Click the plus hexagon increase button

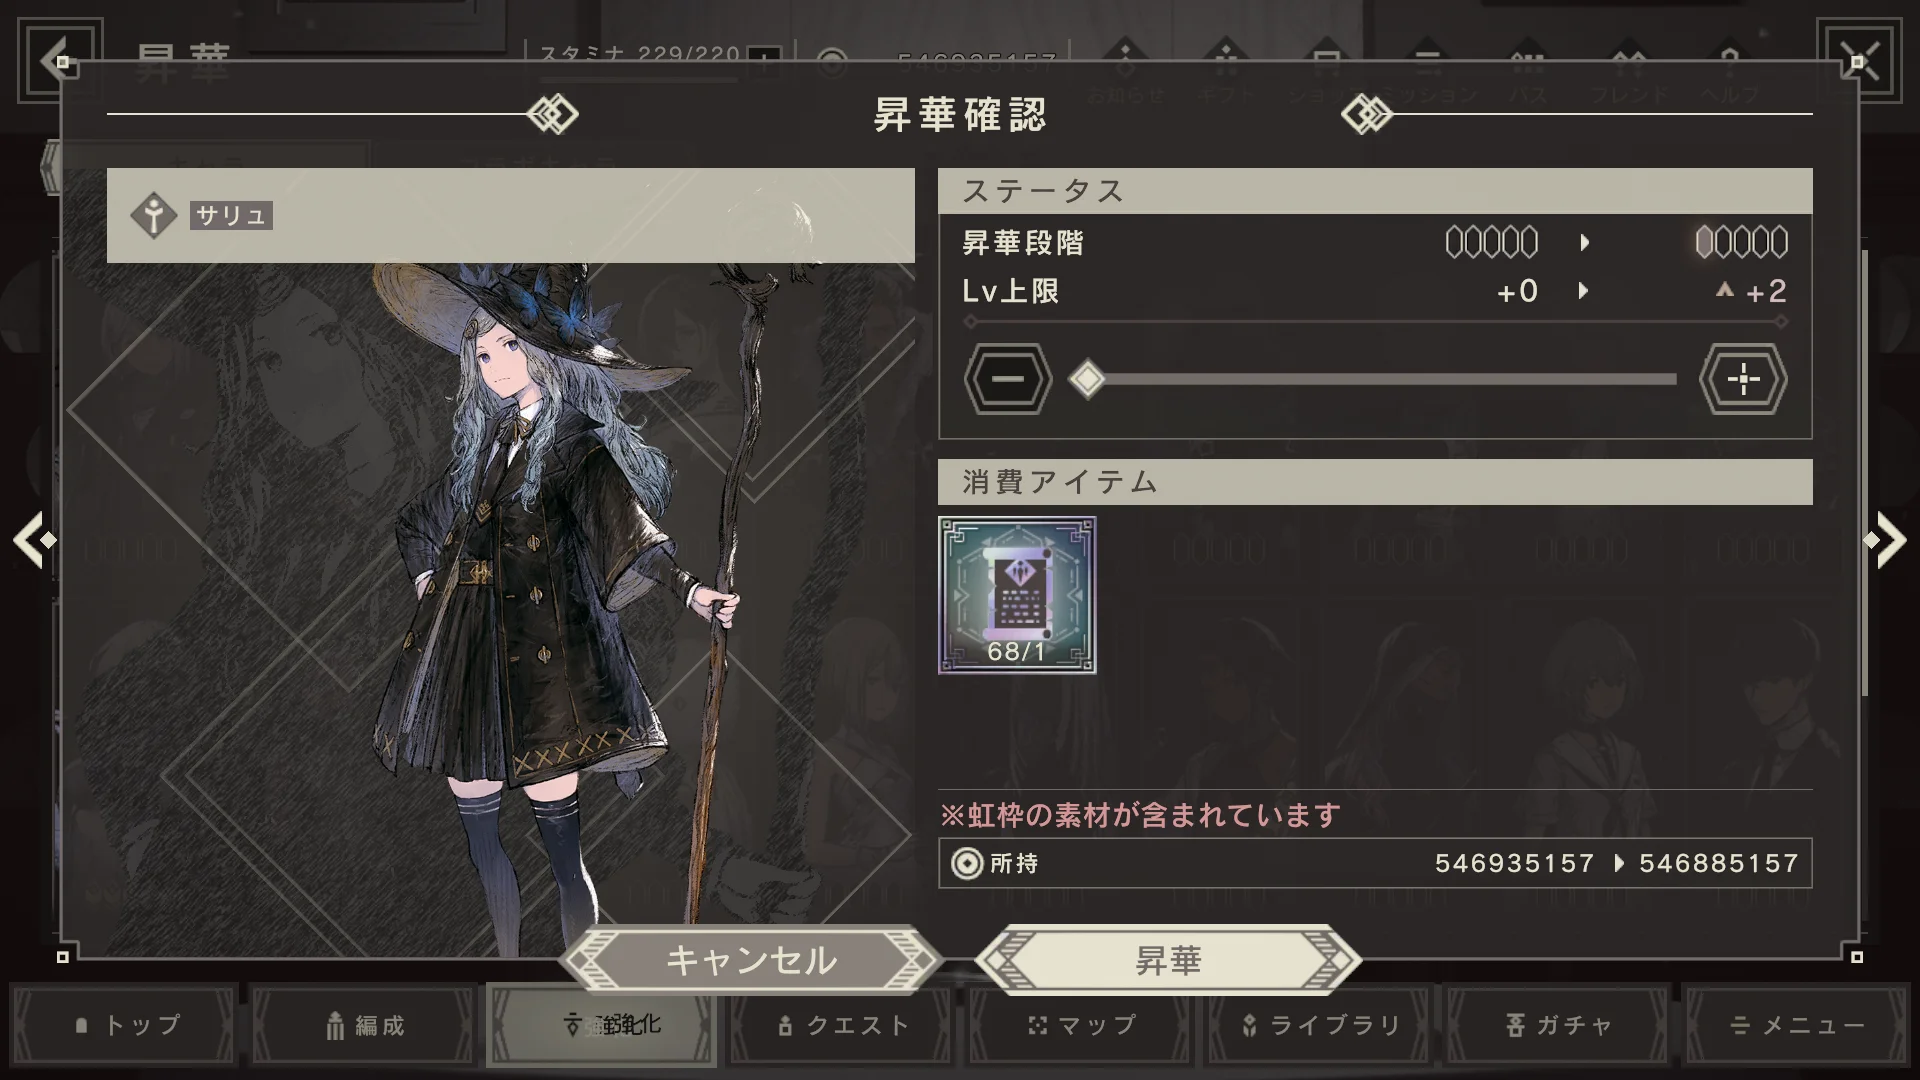[1743, 379]
